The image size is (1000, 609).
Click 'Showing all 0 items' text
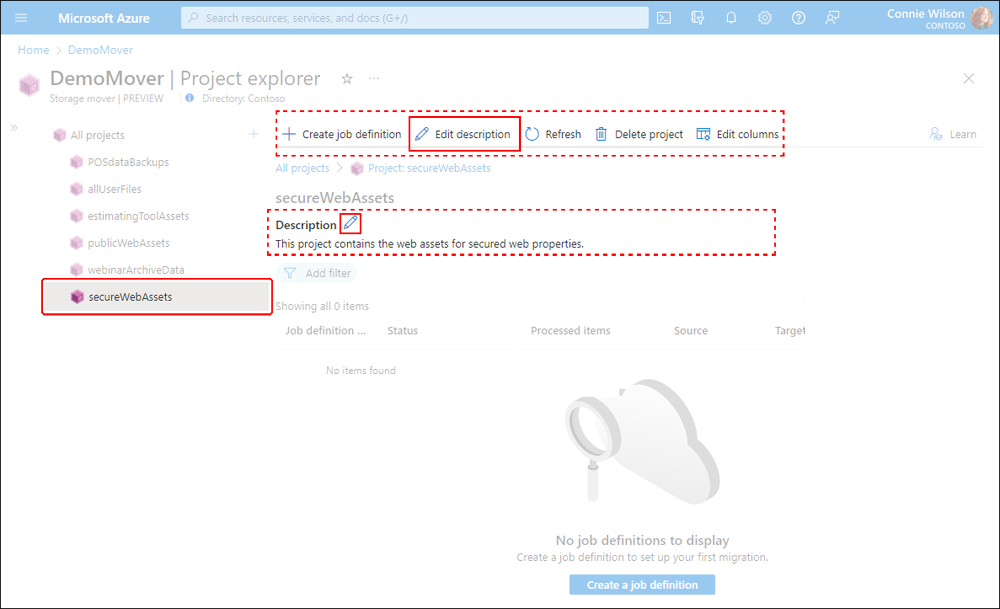click(x=322, y=306)
